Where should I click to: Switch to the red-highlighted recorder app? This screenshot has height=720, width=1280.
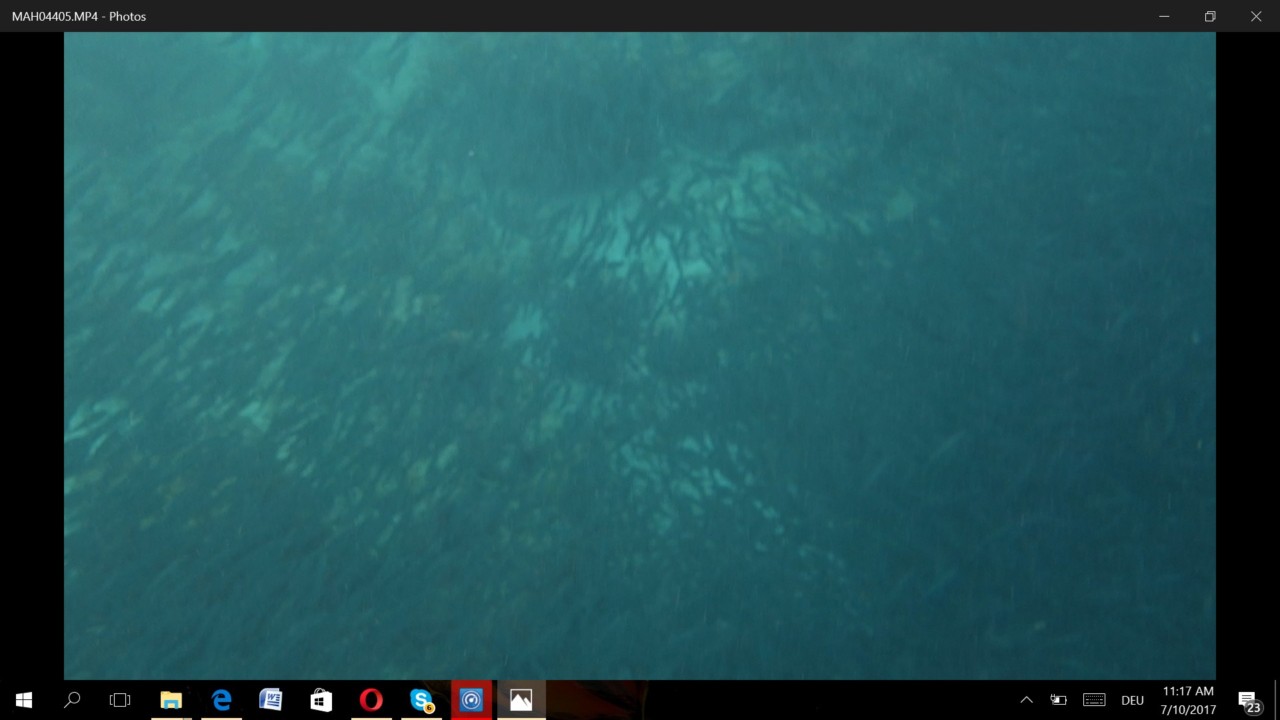tap(471, 700)
